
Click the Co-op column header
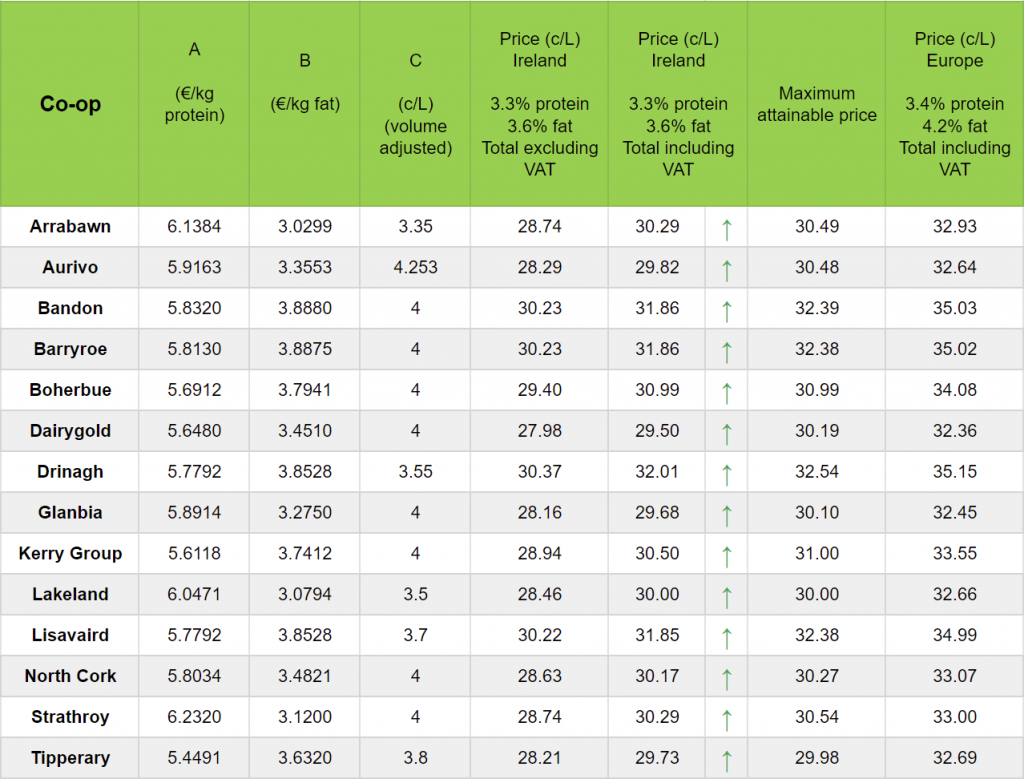(70, 104)
